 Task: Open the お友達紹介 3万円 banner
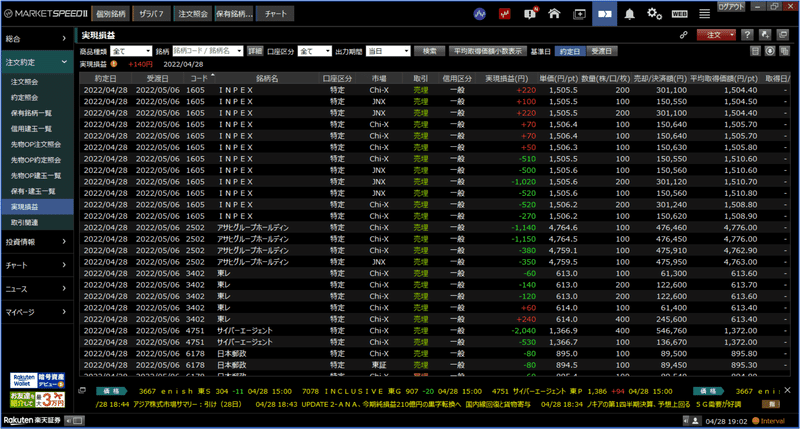pos(37,399)
